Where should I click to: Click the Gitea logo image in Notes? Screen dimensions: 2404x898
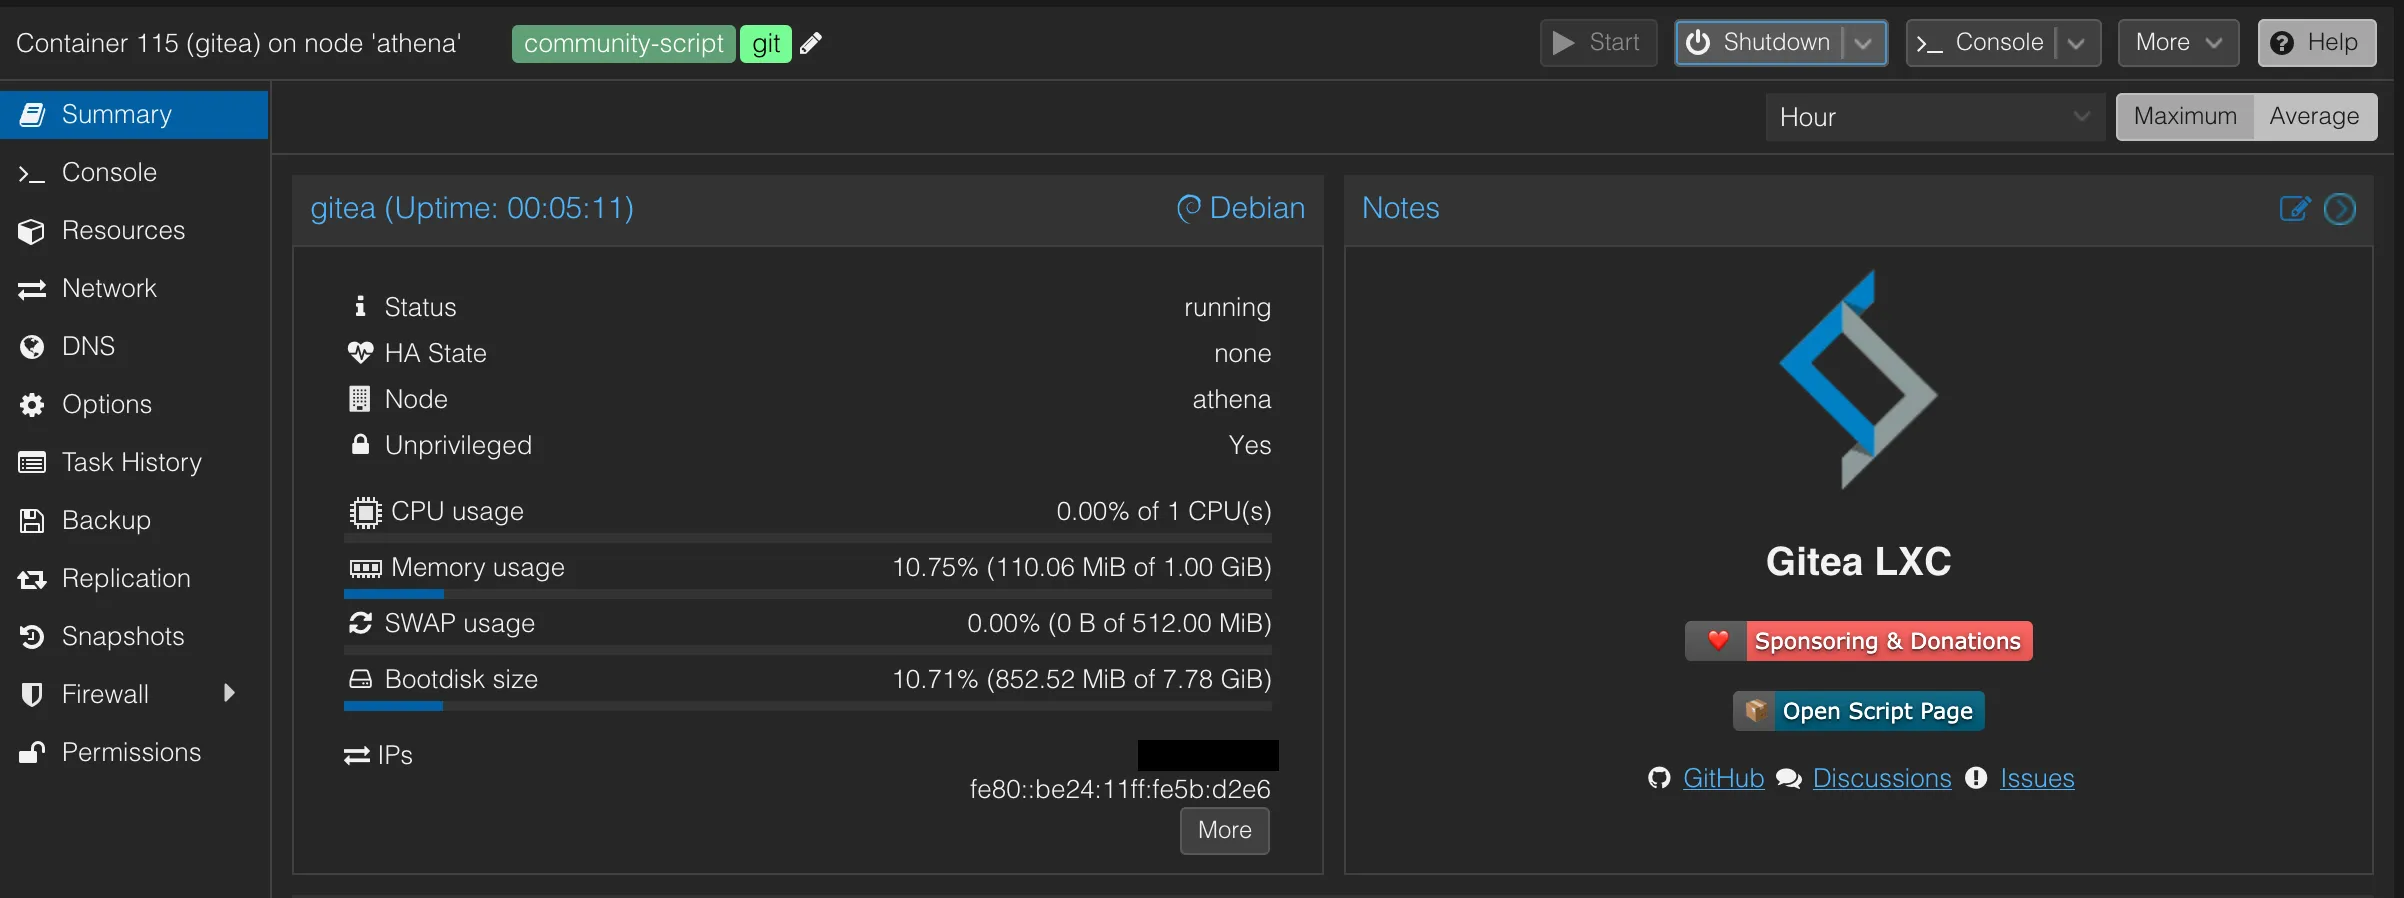click(x=1858, y=379)
